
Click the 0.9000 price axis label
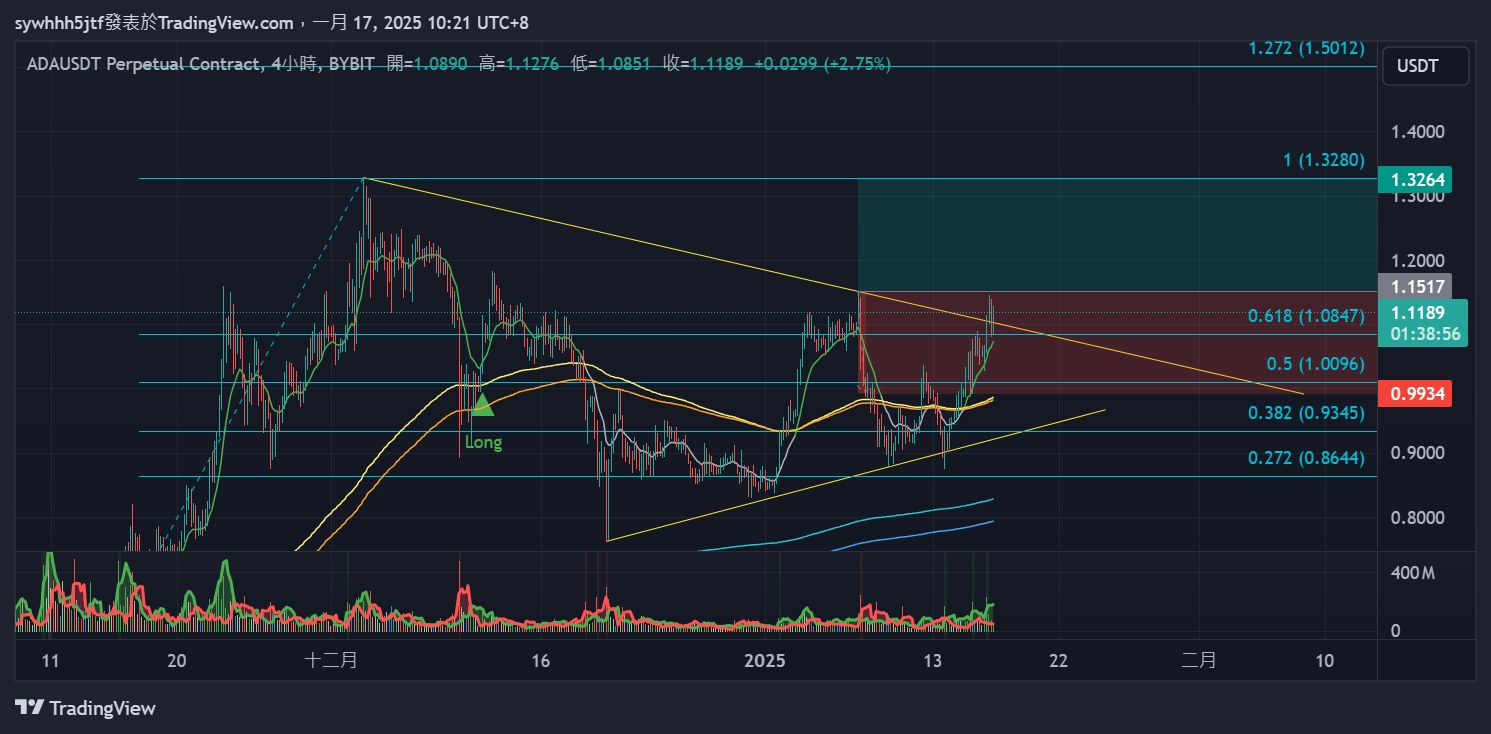pyautogui.click(x=1417, y=453)
